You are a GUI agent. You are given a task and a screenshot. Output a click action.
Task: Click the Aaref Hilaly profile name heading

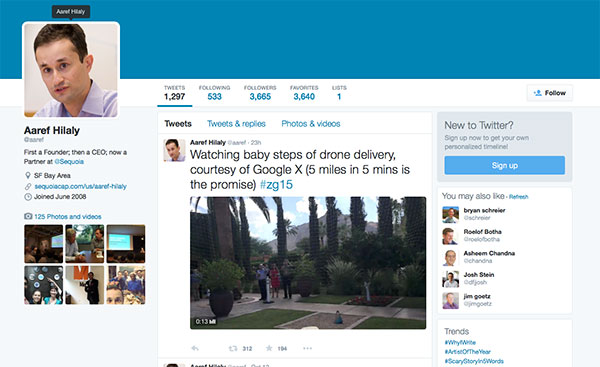(x=52, y=130)
